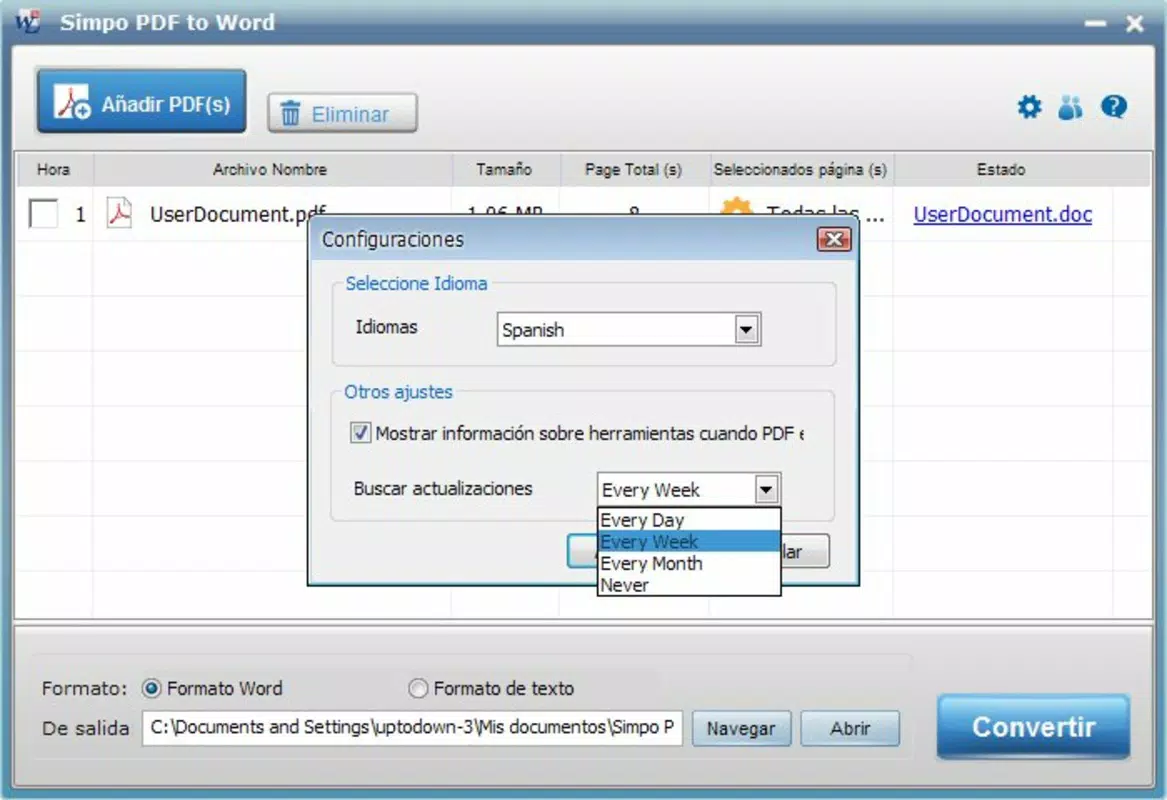Choose Every Week from the update list

coord(688,541)
